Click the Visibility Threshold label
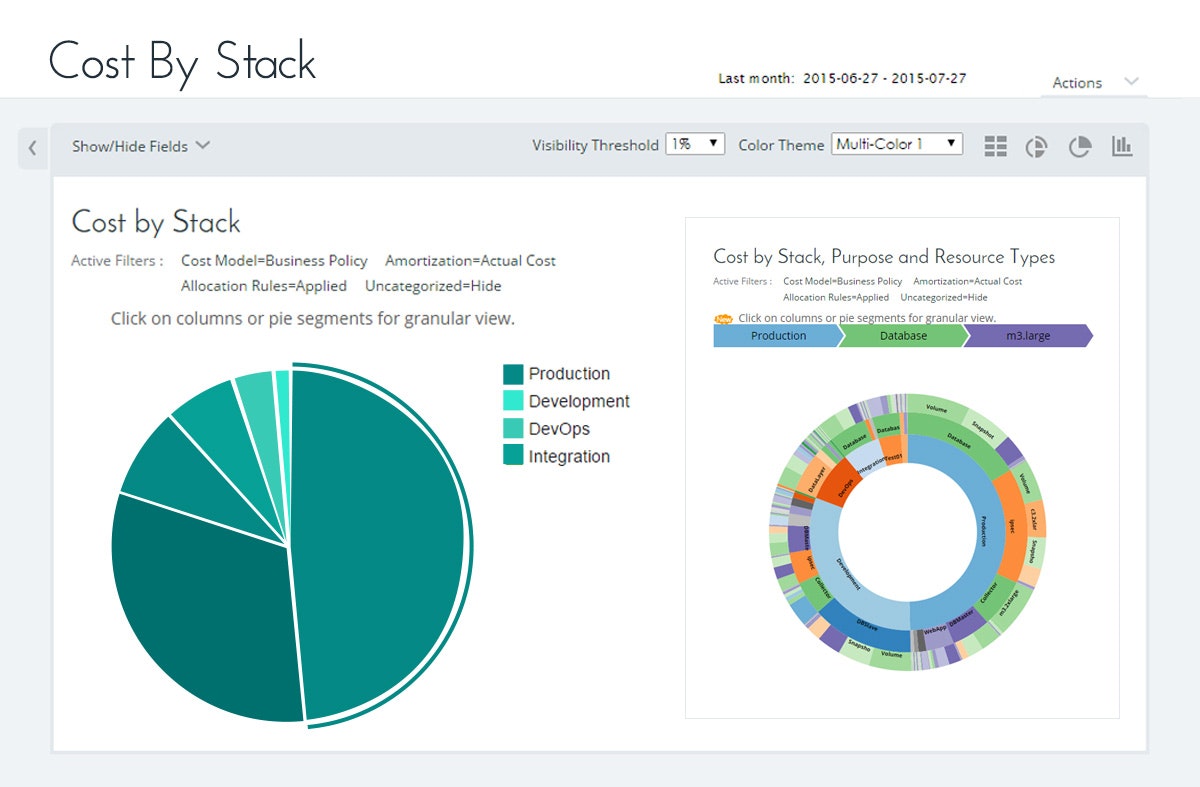This screenshot has height=787, width=1200. [595, 145]
